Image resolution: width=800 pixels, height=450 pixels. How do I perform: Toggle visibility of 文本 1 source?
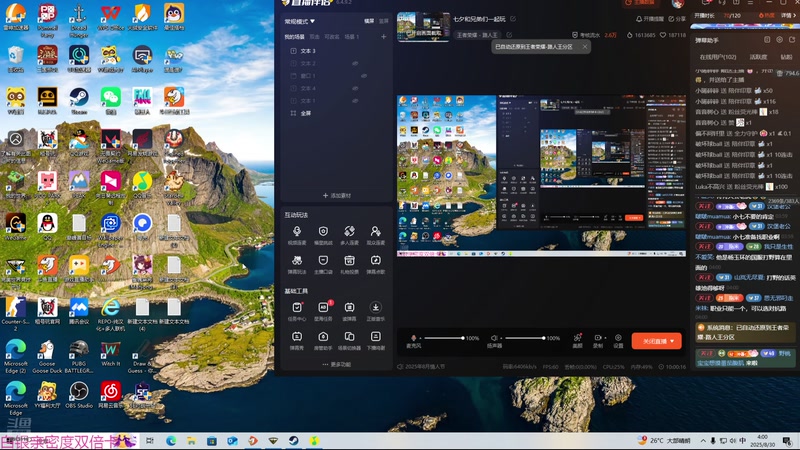(x=355, y=101)
